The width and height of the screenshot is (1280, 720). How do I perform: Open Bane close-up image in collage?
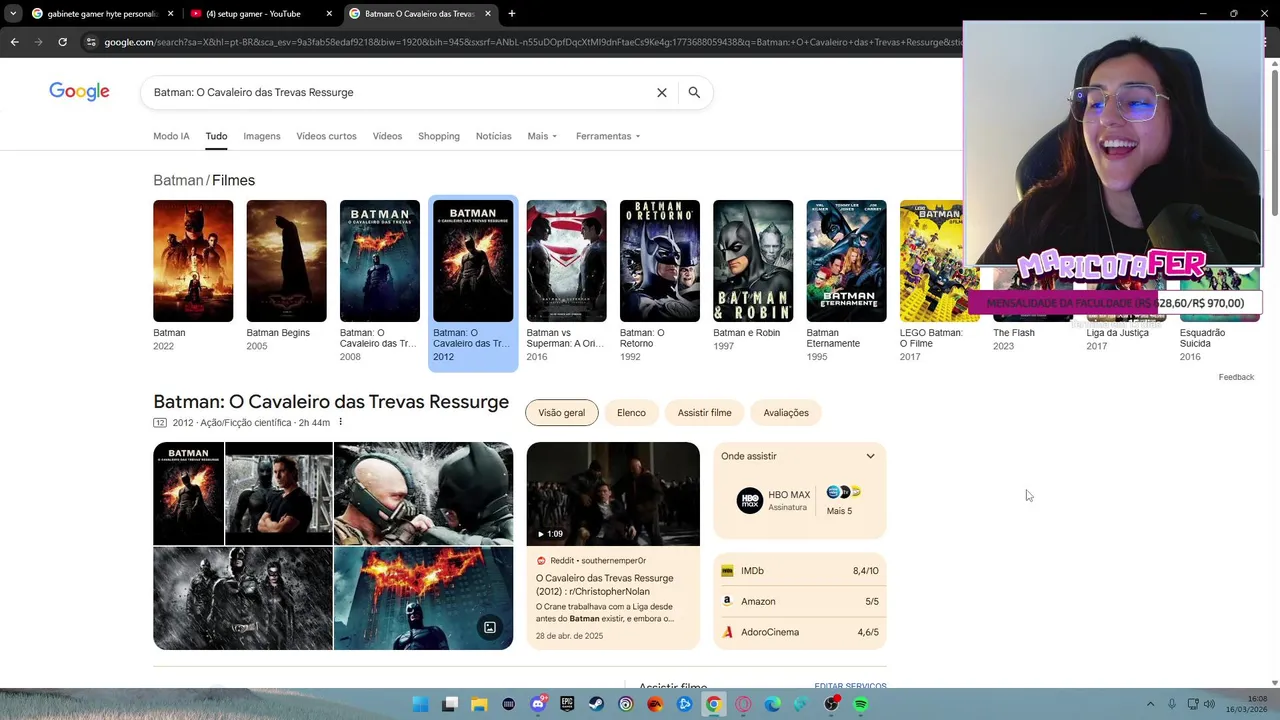423,494
